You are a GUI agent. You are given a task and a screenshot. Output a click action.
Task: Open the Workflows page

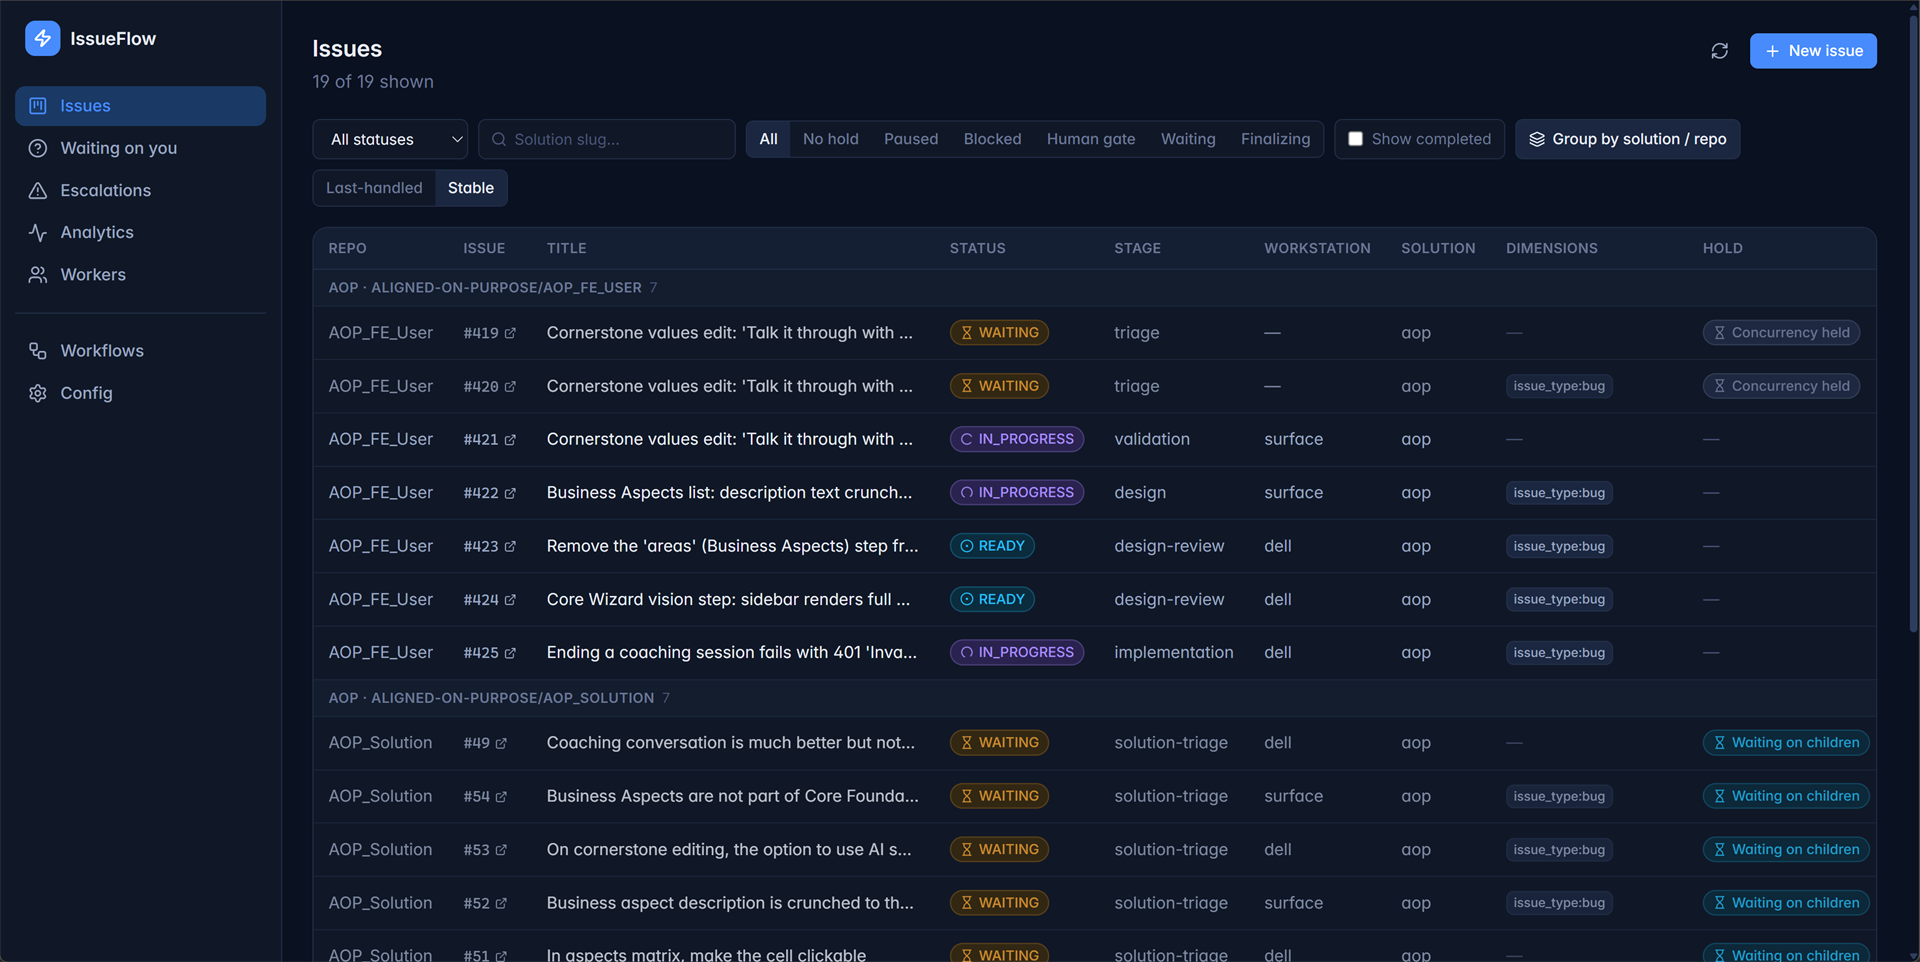click(x=140, y=351)
